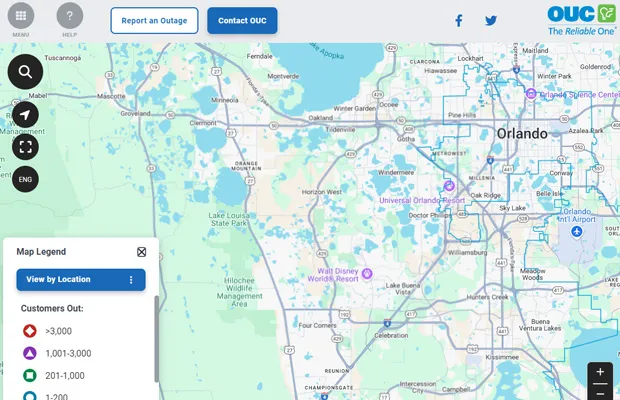This screenshot has width=620, height=400.
Task: Click the Help question mark icon
Action: (70, 16)
